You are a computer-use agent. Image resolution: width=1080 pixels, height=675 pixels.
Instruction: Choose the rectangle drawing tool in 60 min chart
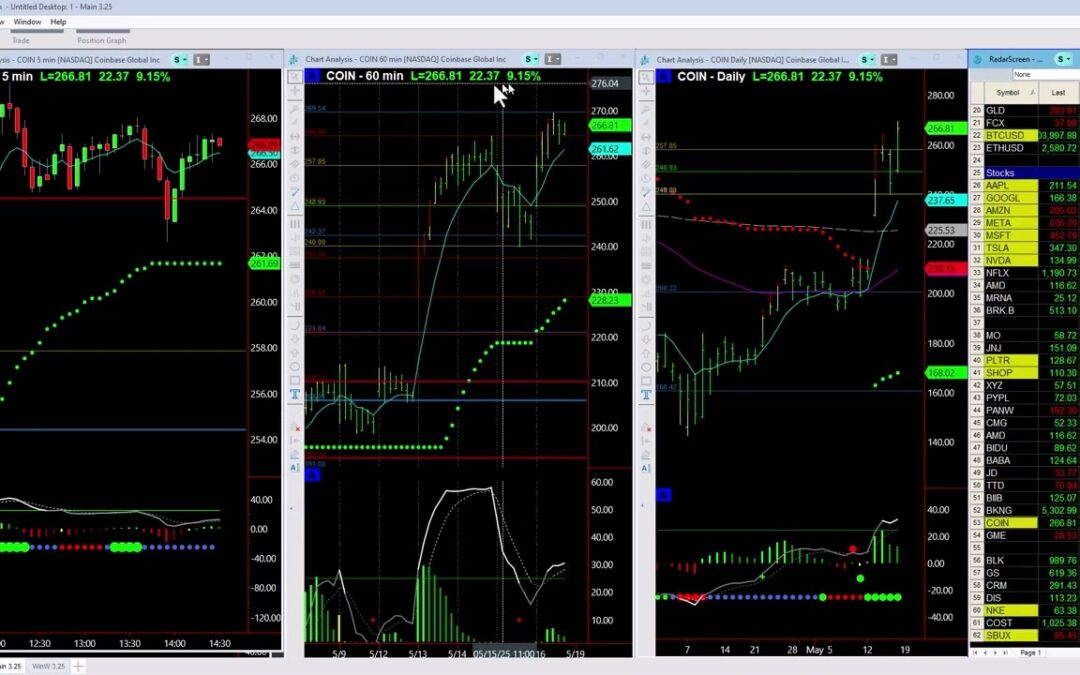pyautogui.click(x=295, y=380)
